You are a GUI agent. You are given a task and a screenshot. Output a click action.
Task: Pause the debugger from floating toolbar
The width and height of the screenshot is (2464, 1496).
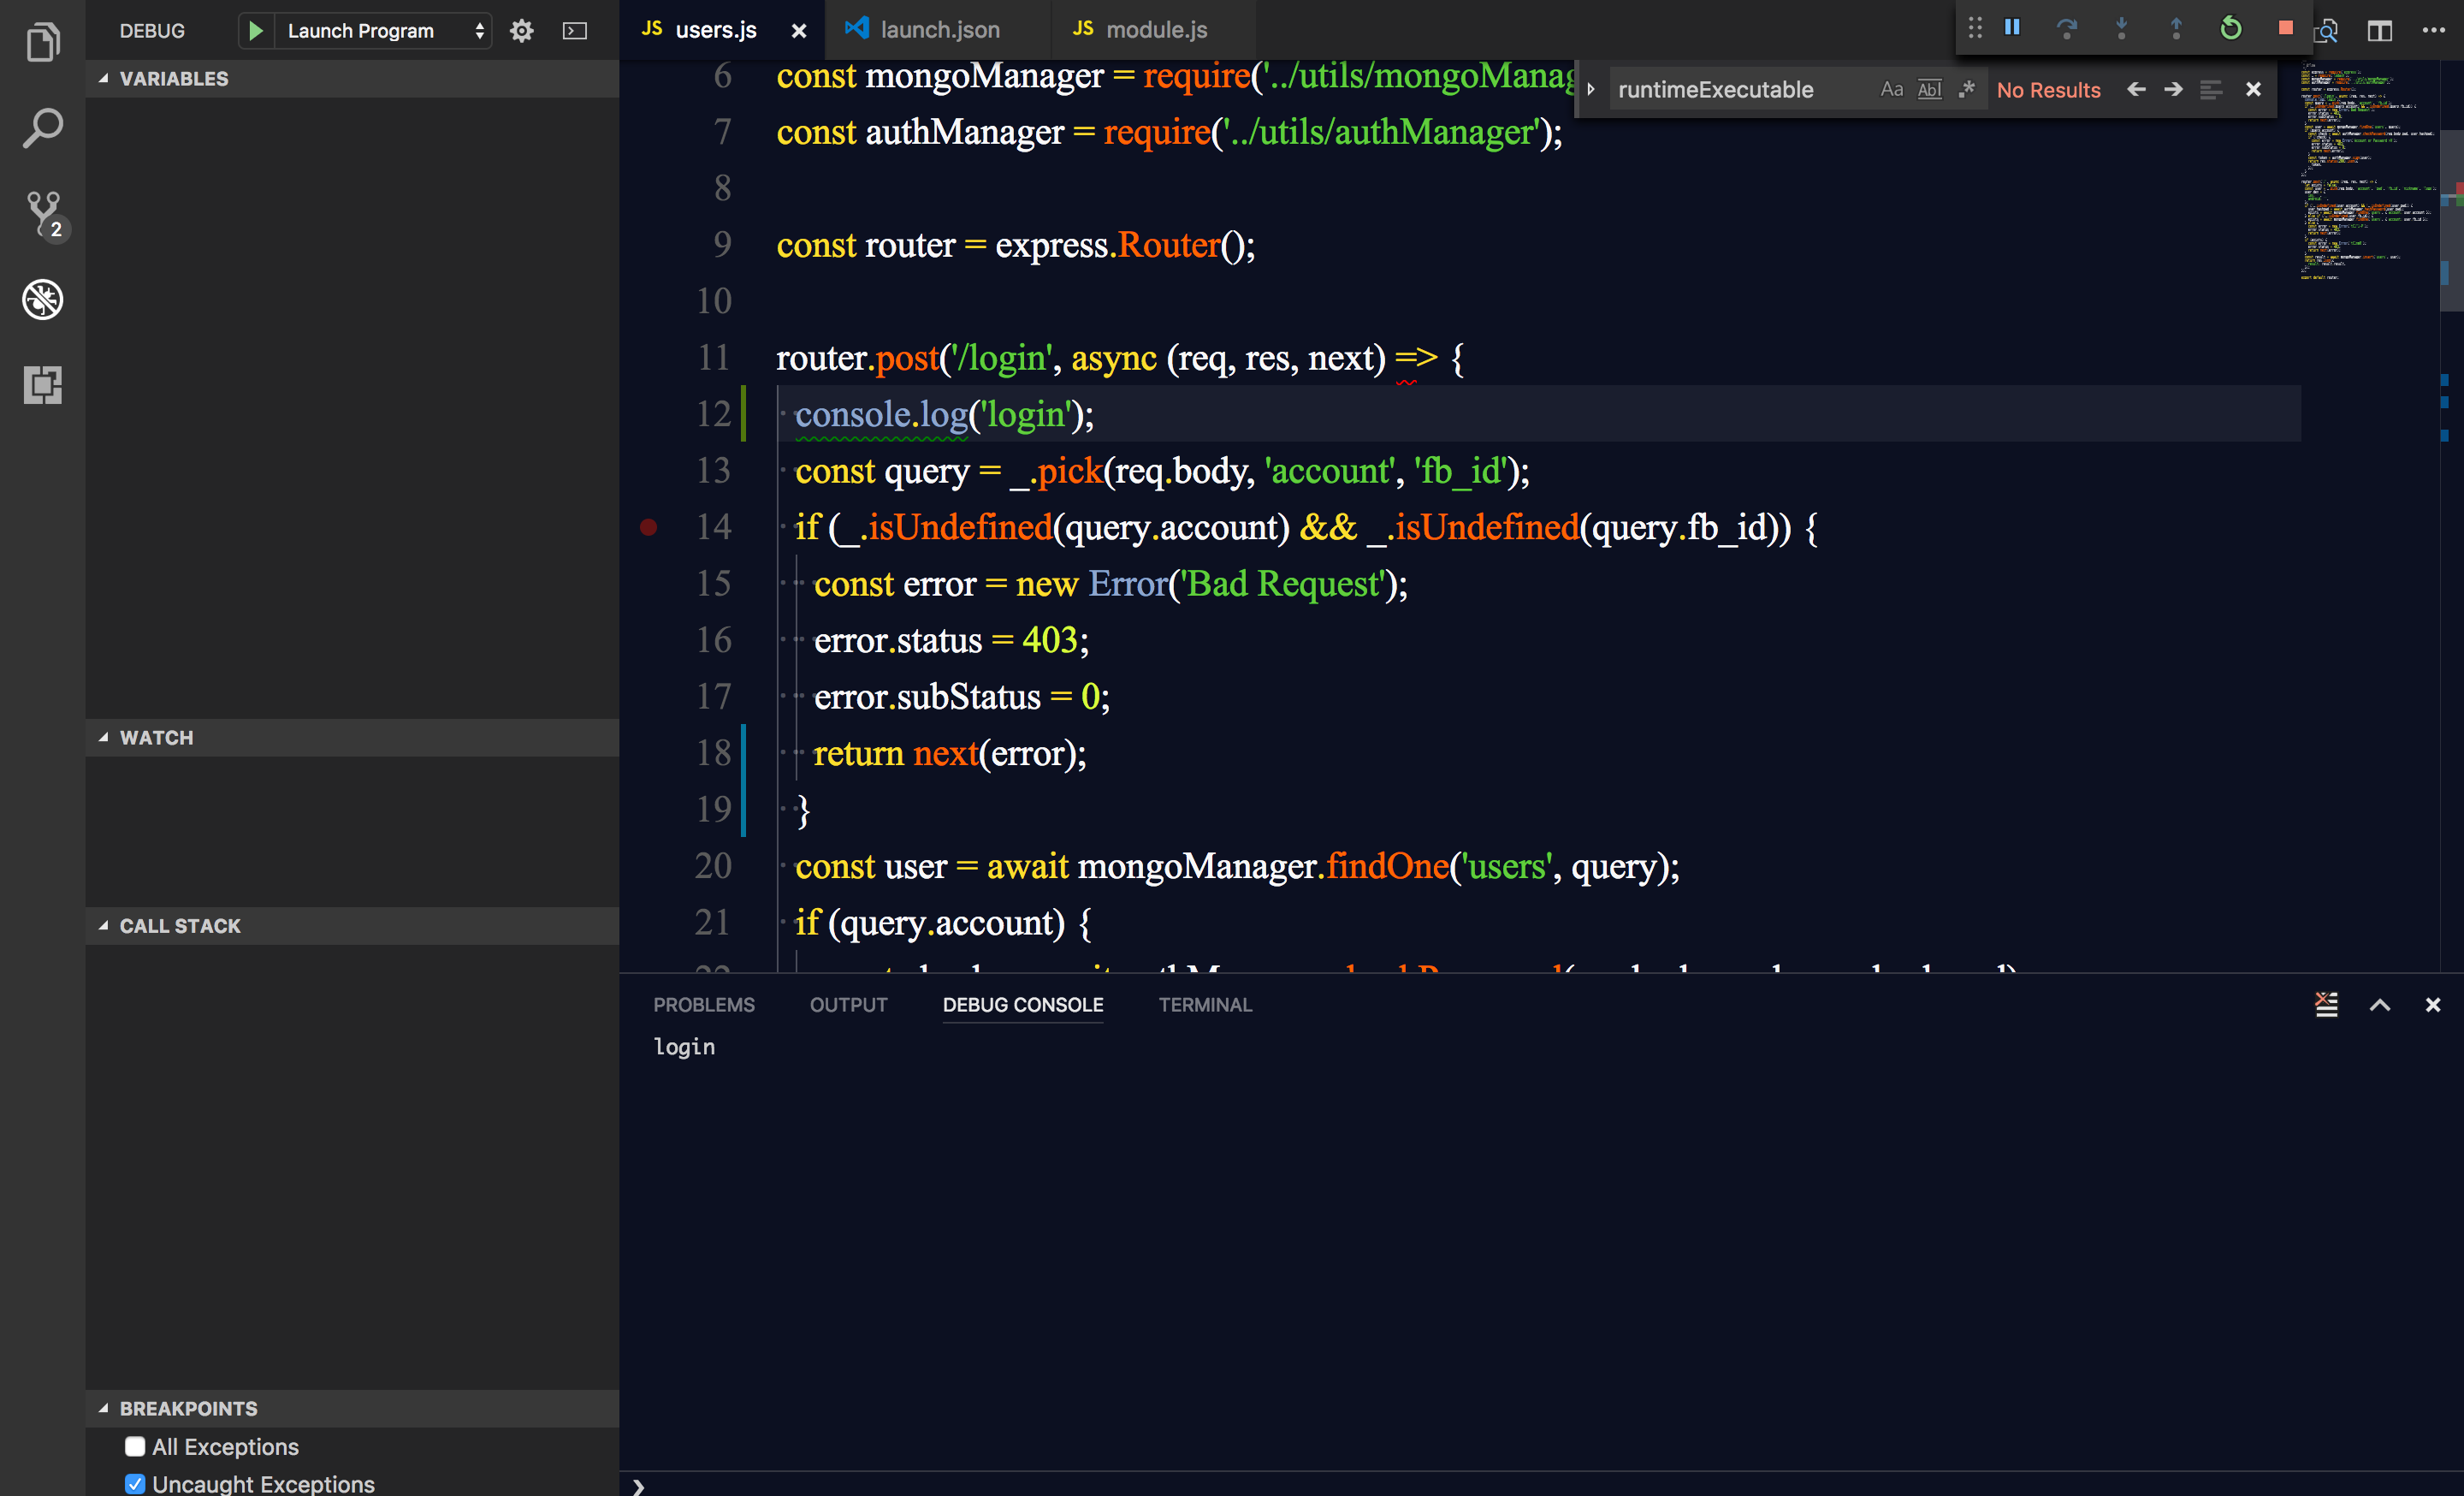2012,28
